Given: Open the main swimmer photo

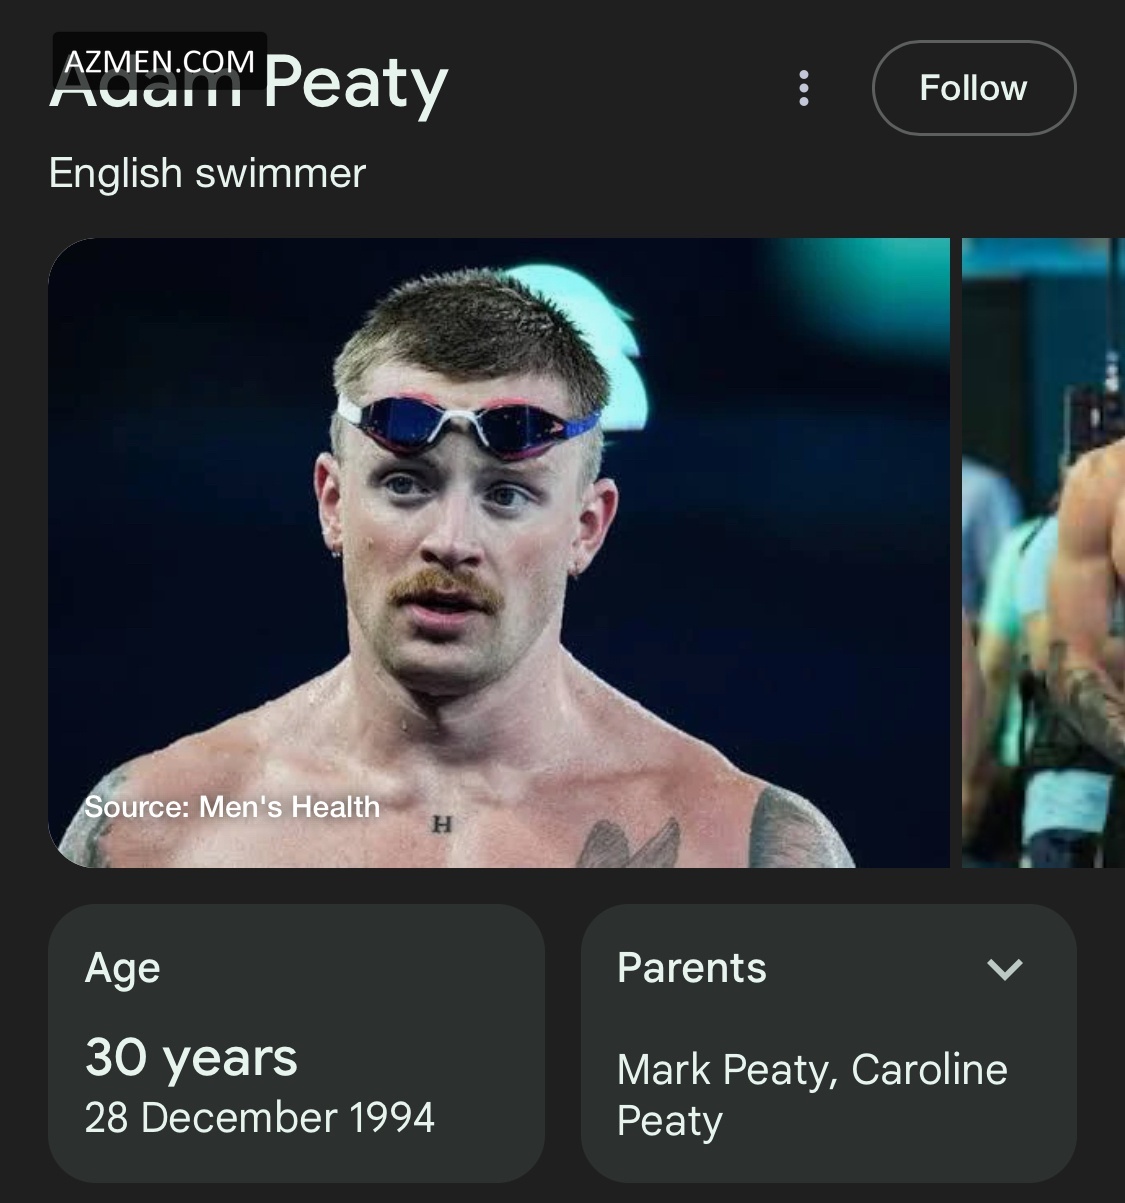Looking at the screenshot, I should point(498,552).
